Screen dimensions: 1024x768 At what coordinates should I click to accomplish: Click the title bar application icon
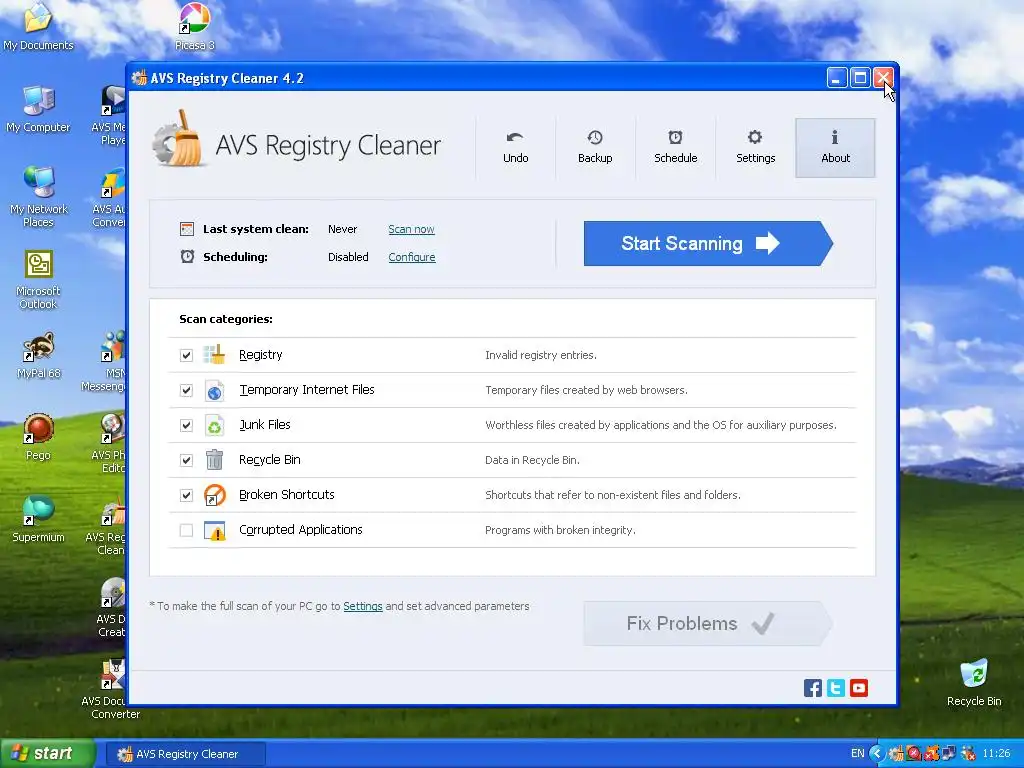click(139, 78)
